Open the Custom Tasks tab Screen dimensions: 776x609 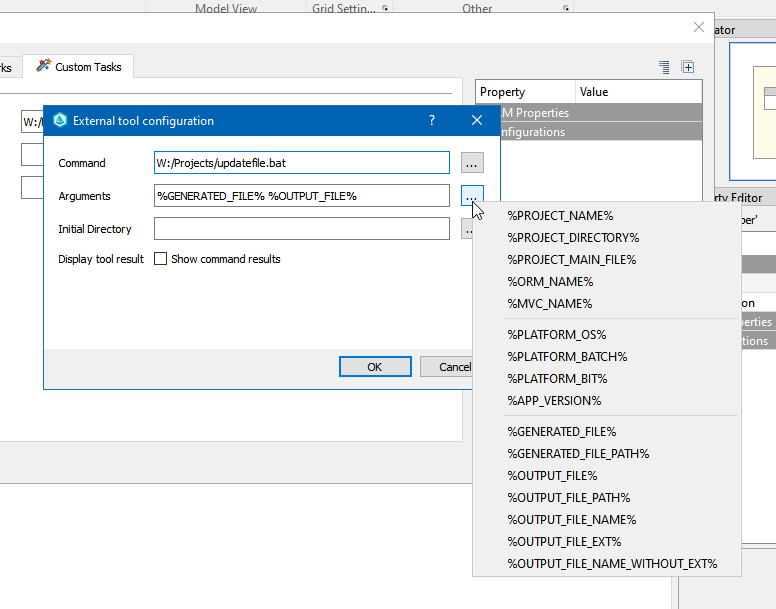coord(78,67)
